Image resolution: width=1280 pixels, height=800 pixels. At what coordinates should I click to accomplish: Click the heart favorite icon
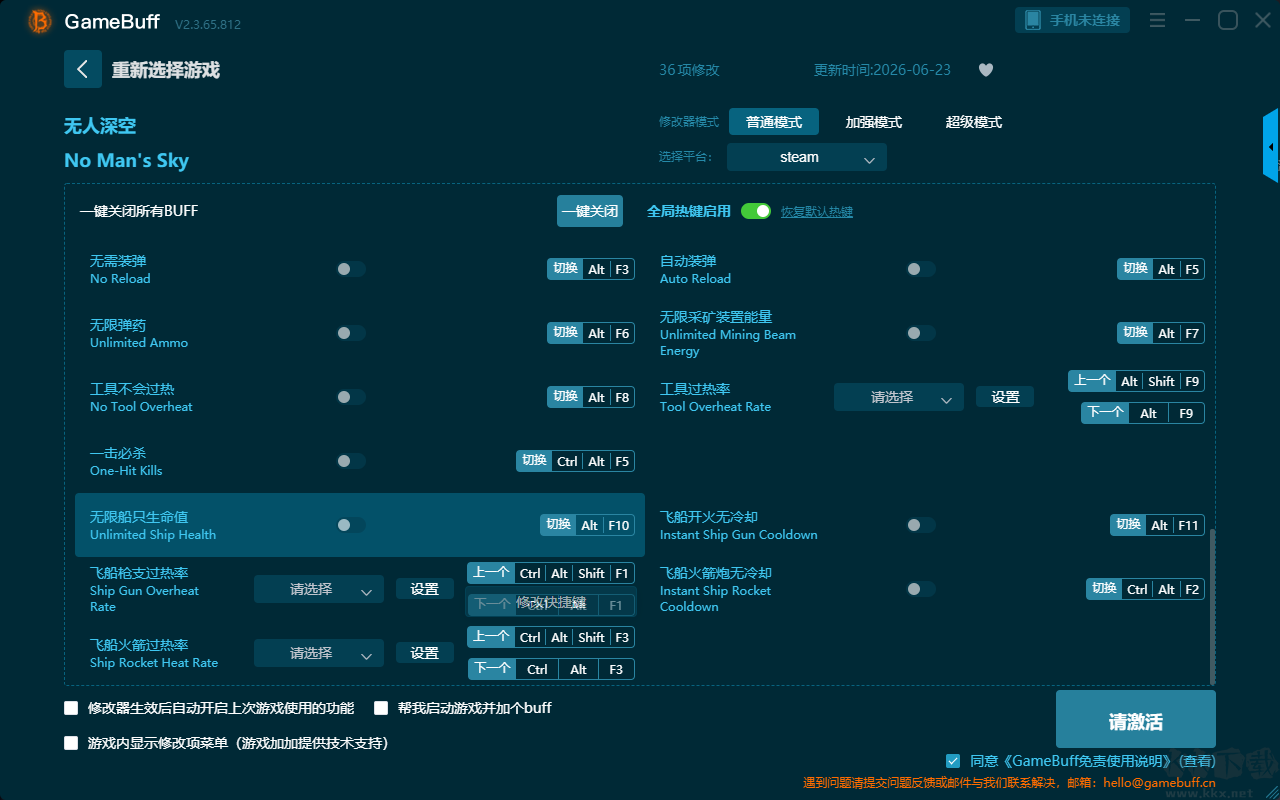(985, 70)
